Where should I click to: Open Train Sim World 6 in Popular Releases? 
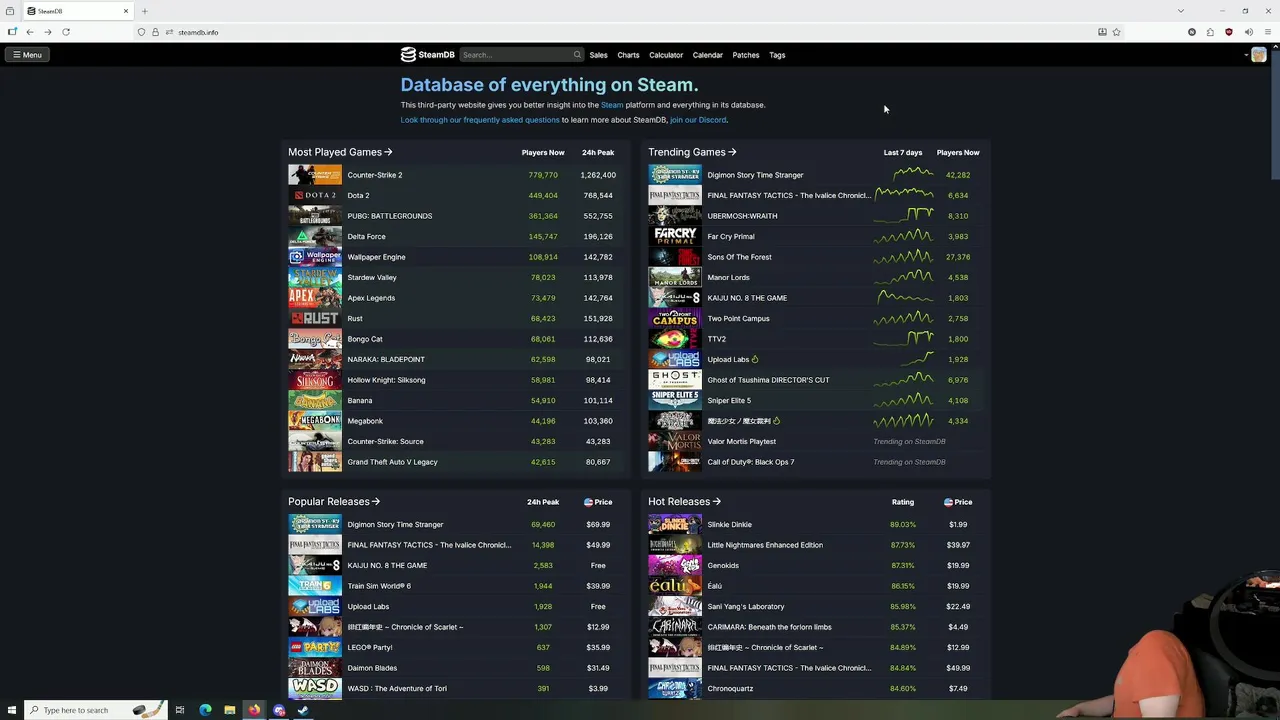379,586
